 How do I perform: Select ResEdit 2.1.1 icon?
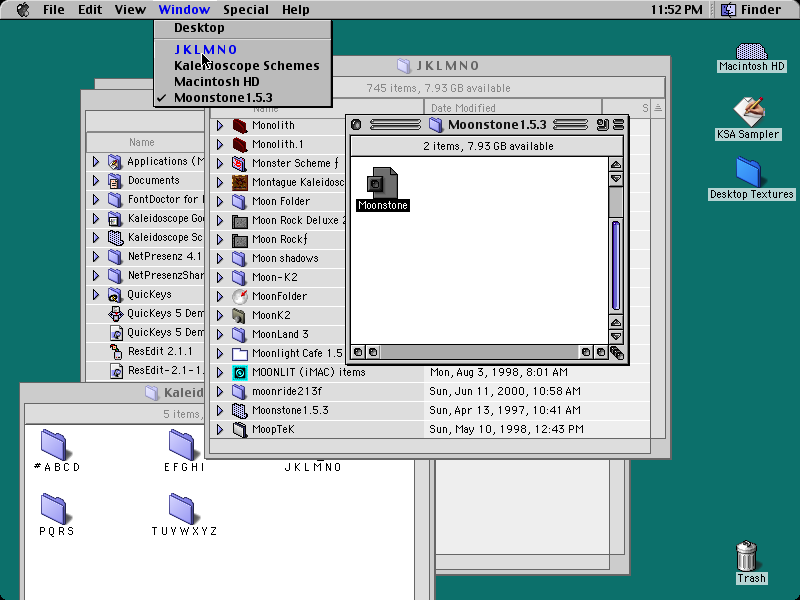pyautogui.click(x=116, y=352)
